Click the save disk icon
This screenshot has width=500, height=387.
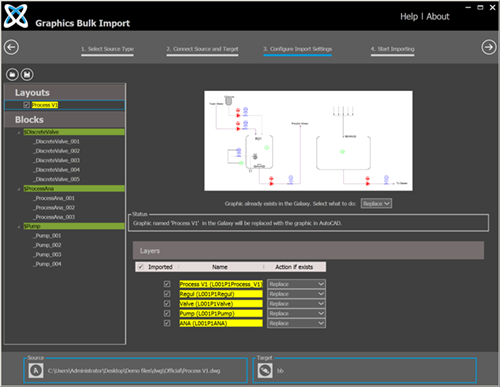tap(27, 75)
